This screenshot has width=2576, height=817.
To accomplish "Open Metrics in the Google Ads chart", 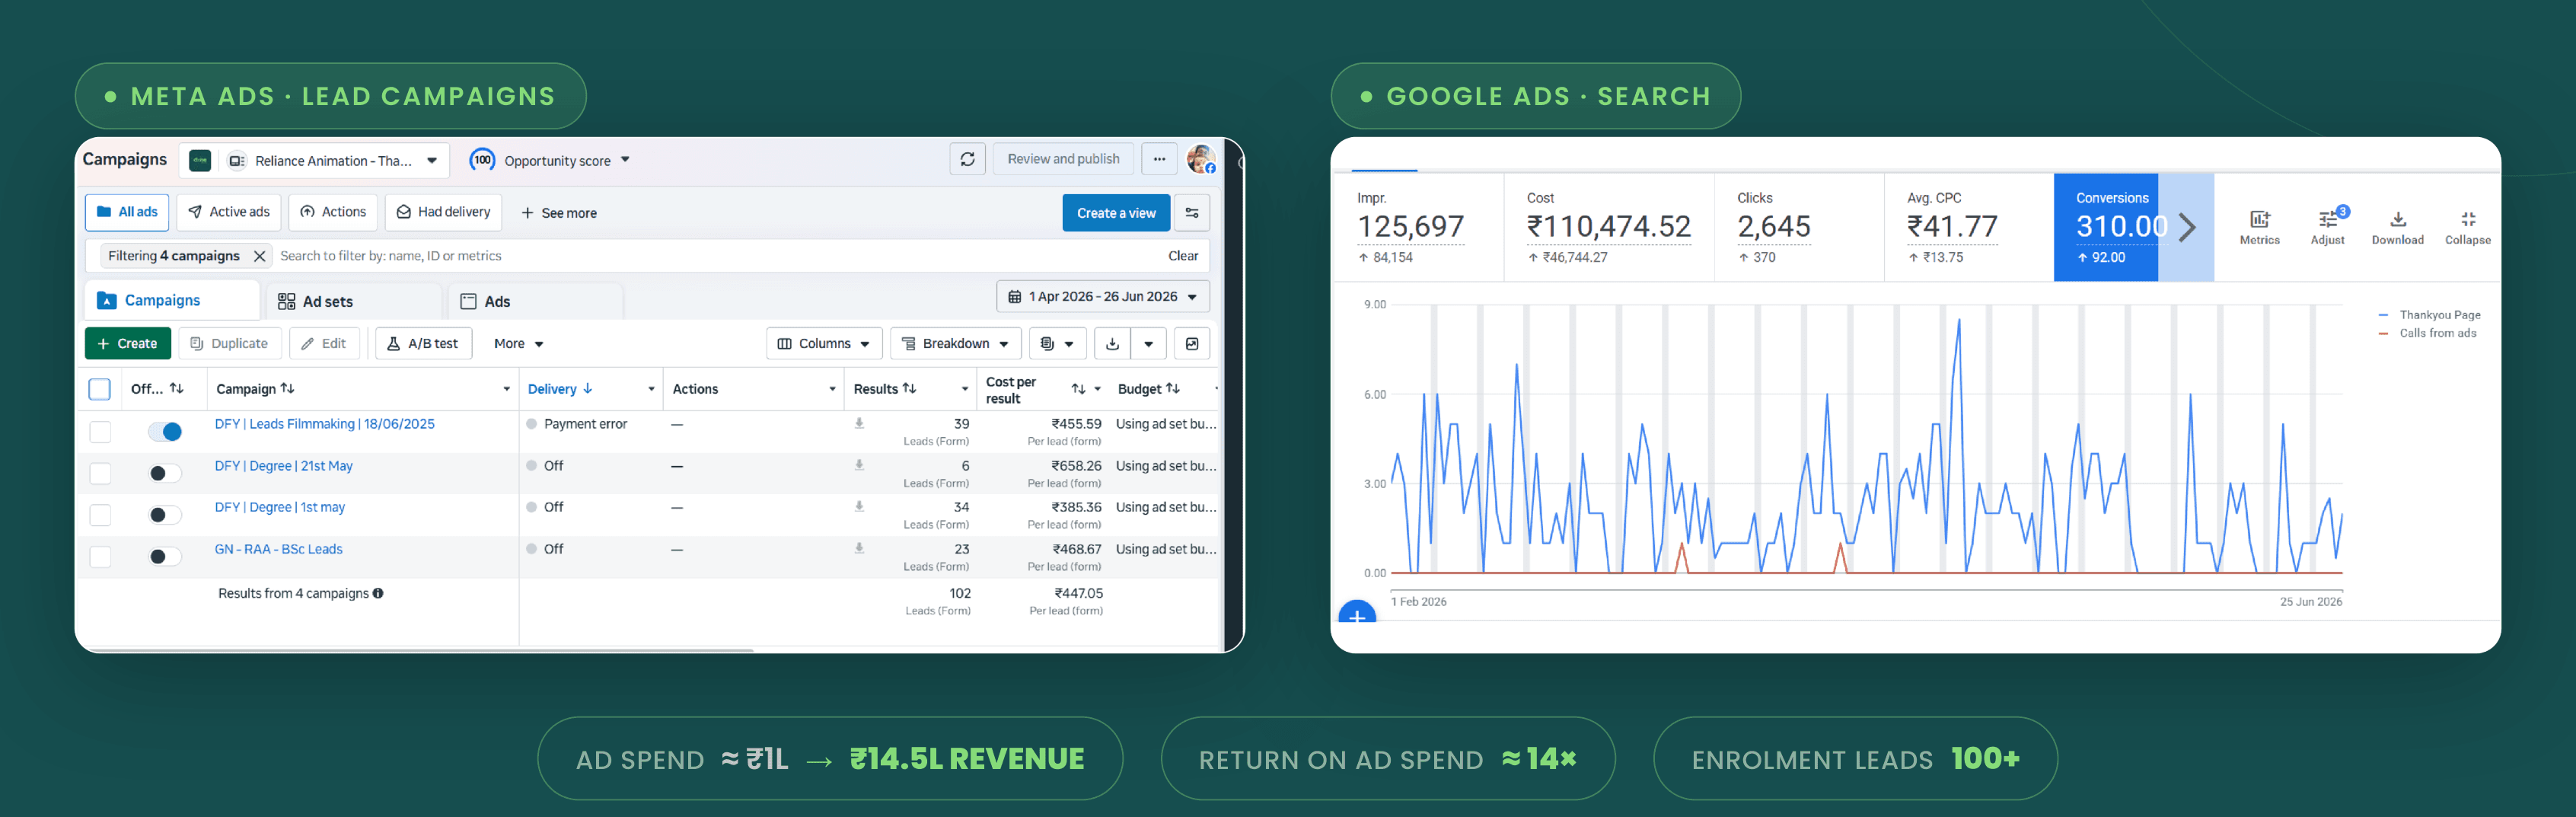I will tap(2259, 227).
